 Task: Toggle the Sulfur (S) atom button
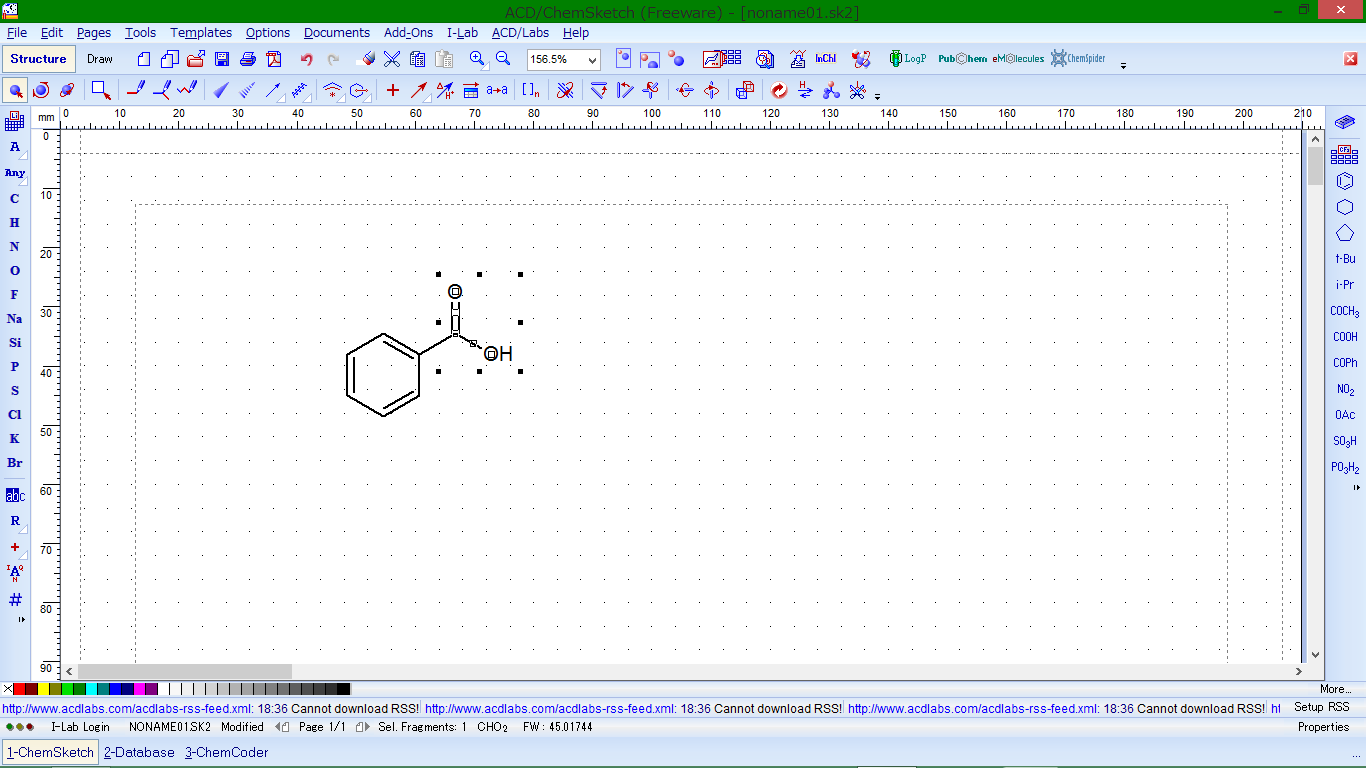[15, 391]
